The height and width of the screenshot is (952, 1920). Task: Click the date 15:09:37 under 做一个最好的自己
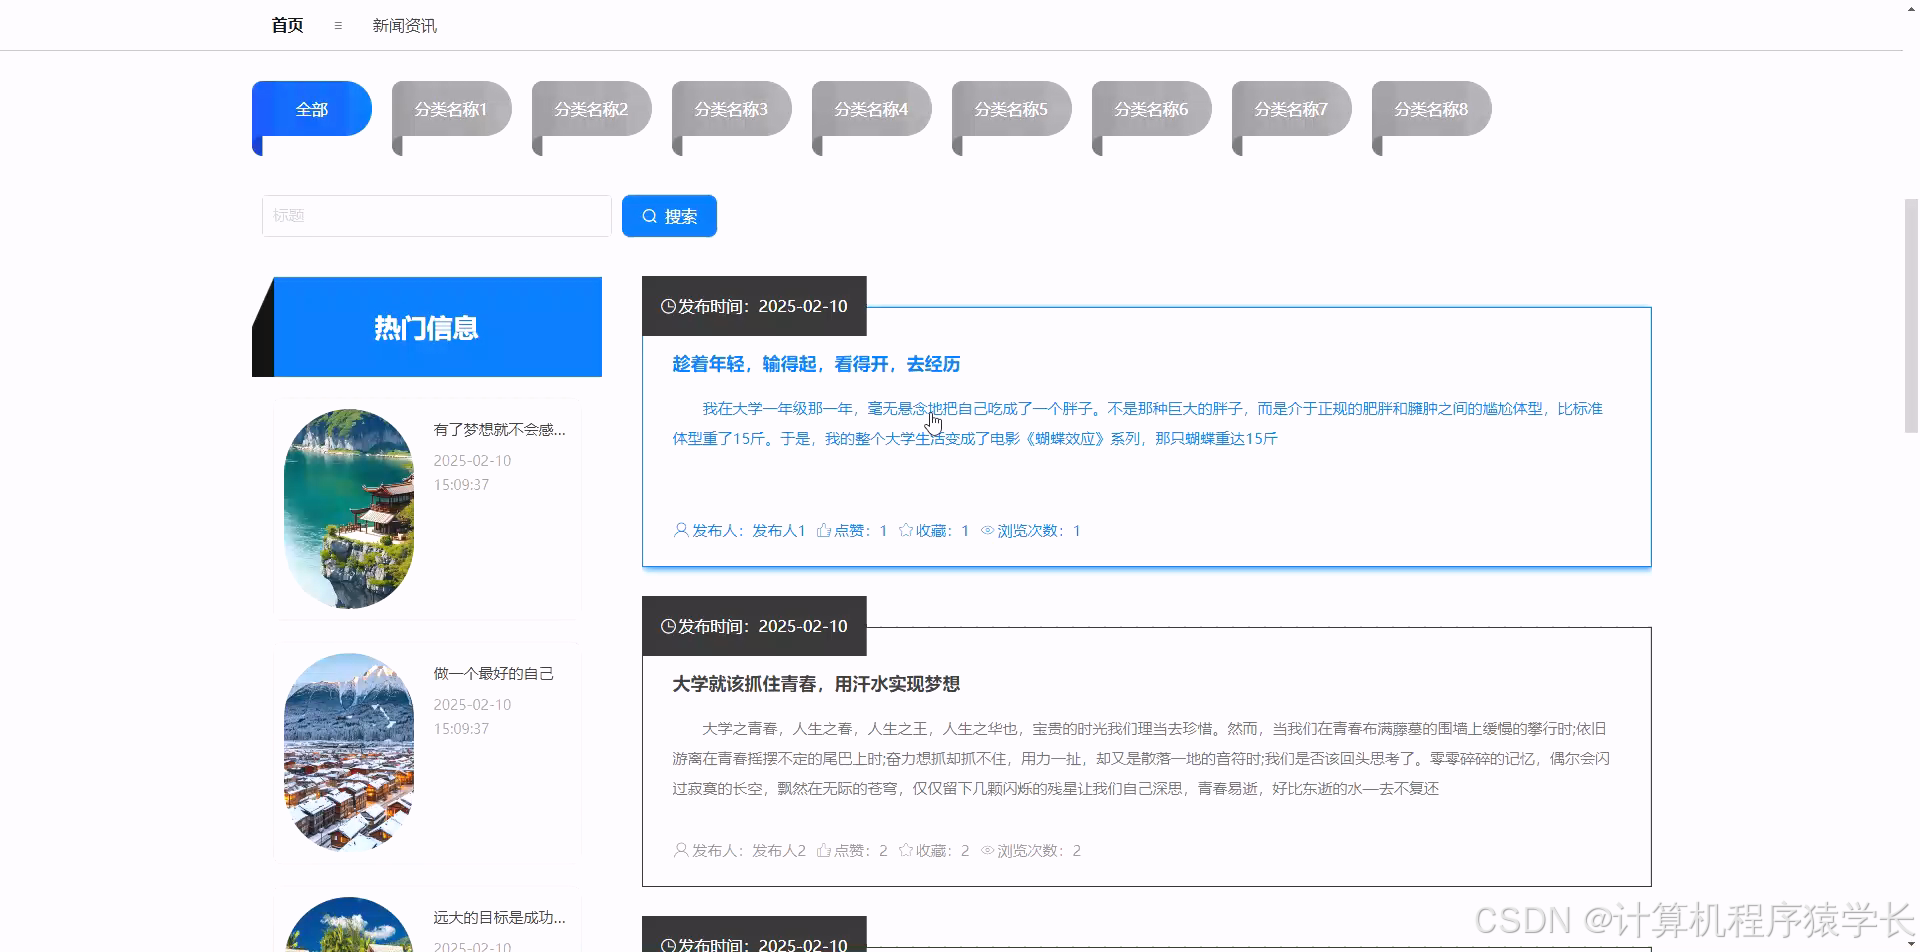[461, 728]
